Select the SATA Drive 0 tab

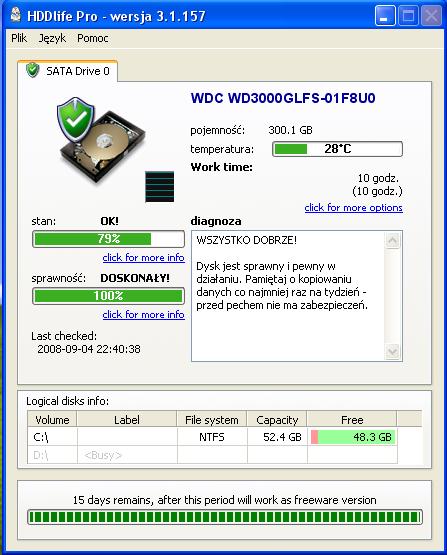pos(68,71)
